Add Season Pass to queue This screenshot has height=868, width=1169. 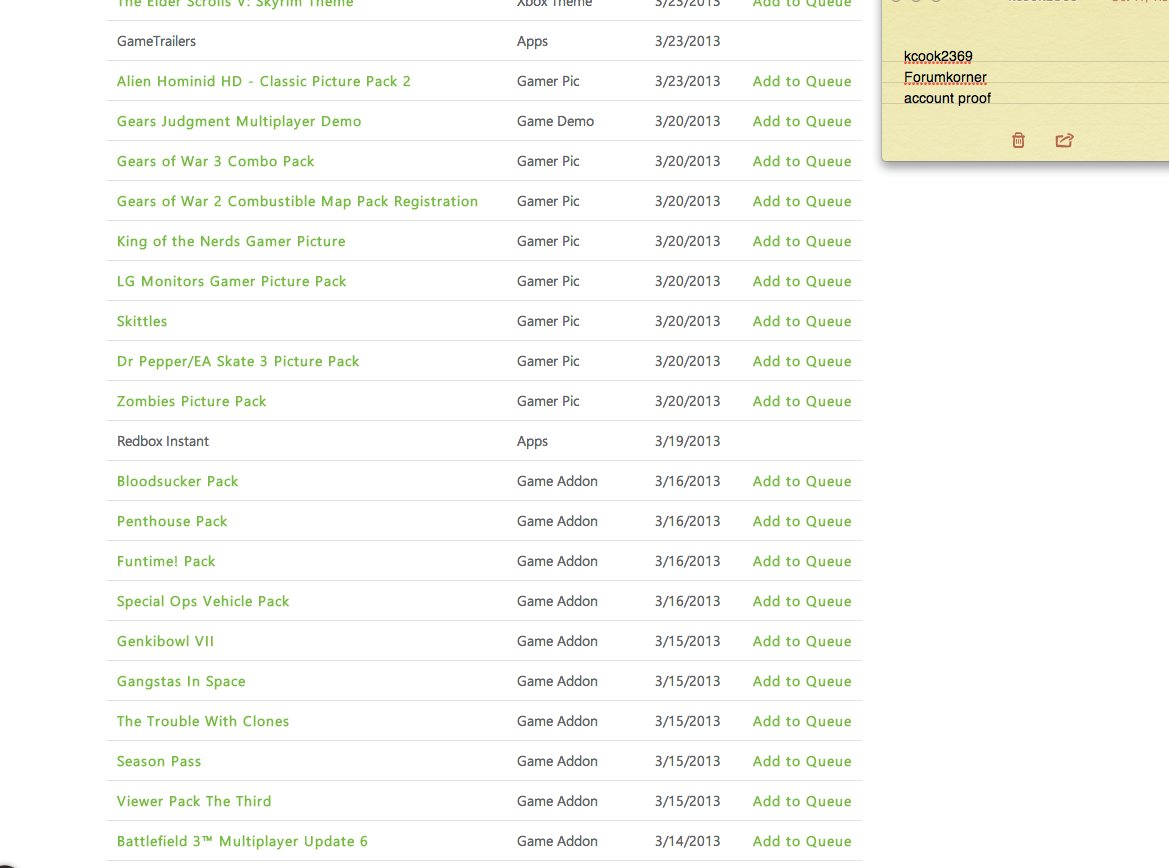pyautogui.click(x=802, y=761)
